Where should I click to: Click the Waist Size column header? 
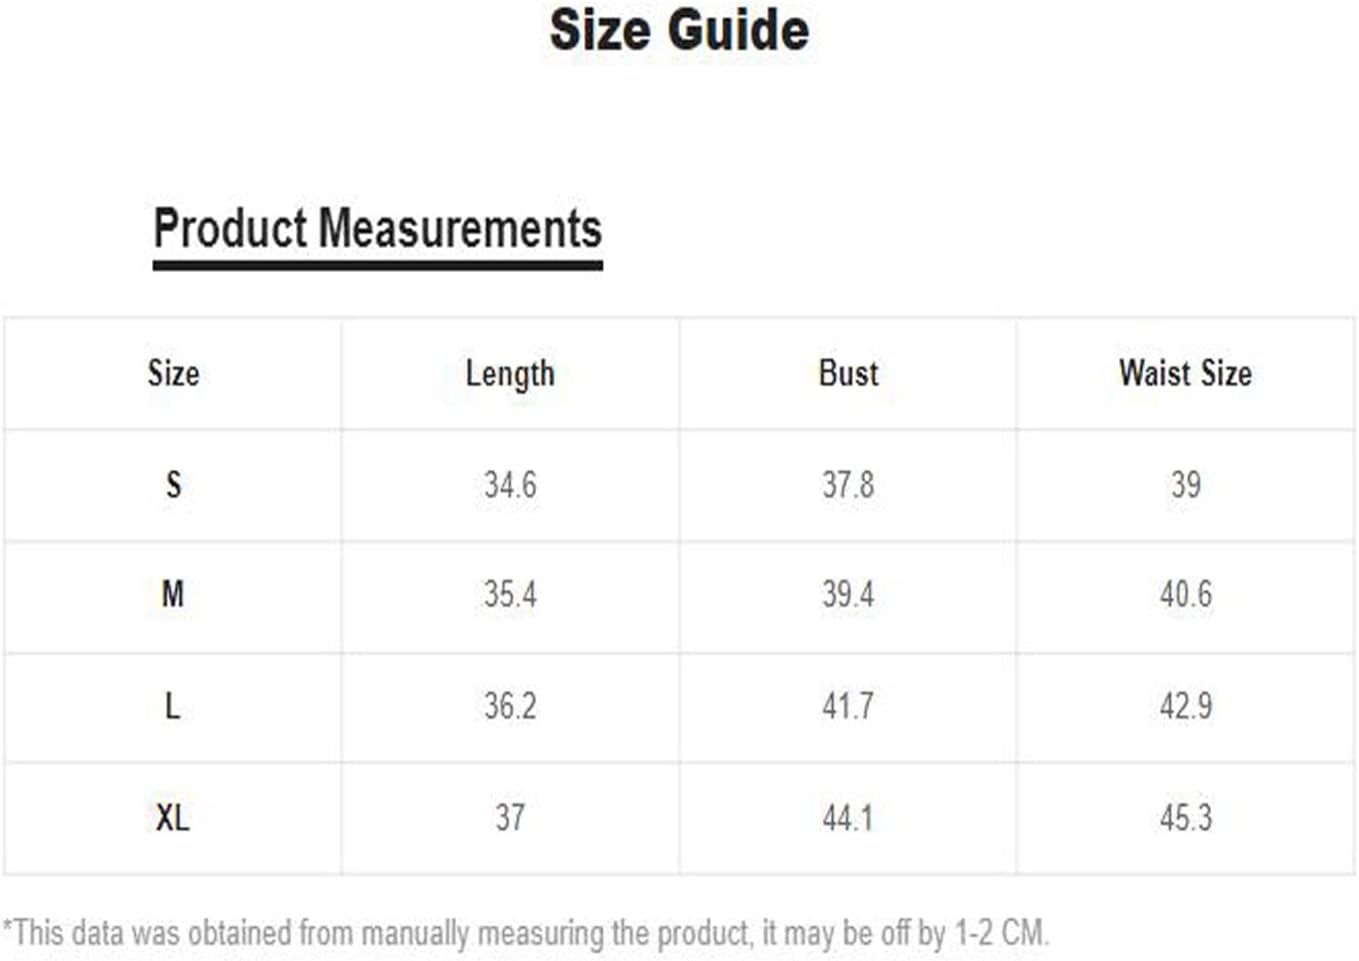click(x=1185, y=374)
